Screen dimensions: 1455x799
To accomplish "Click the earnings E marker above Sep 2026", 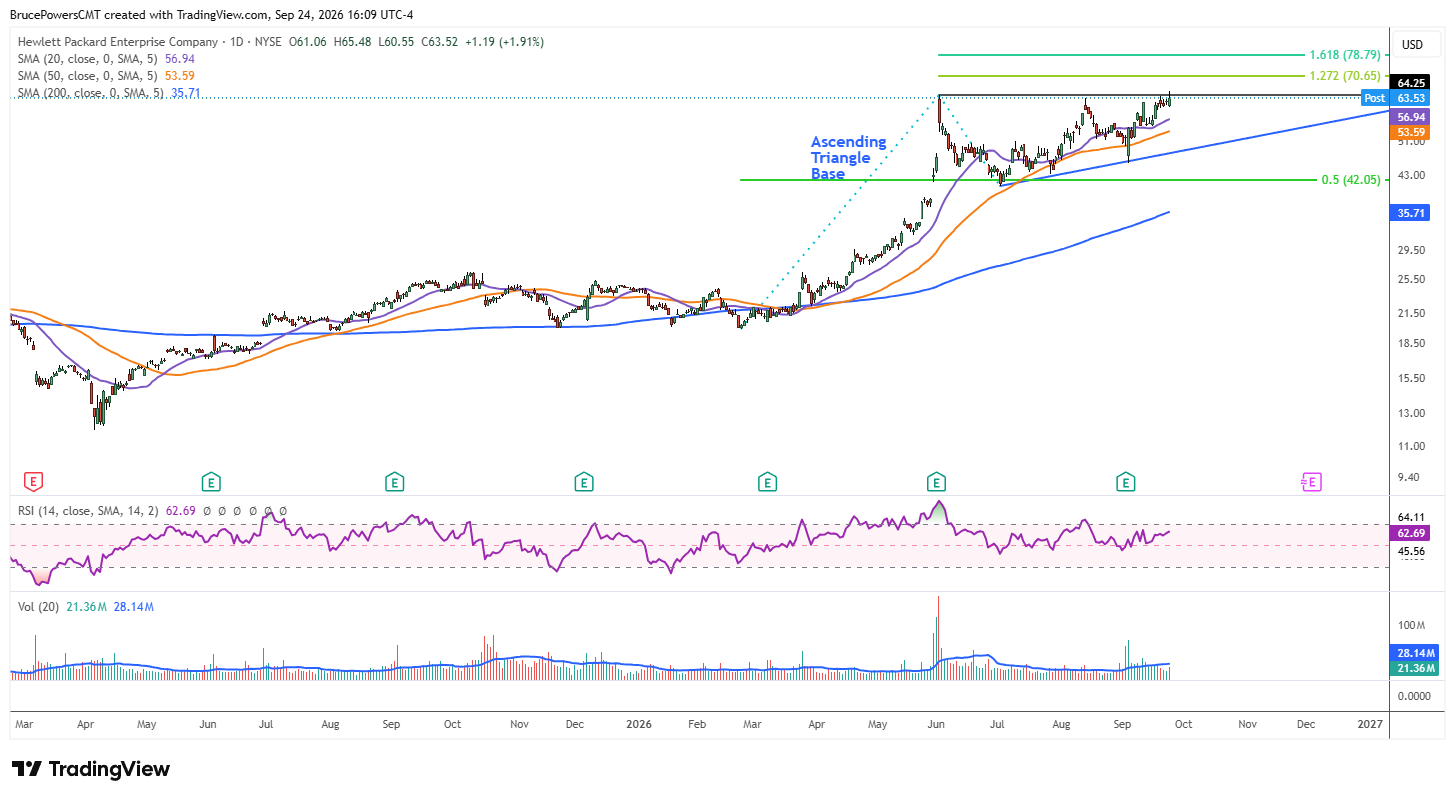I will pyautogui.click(x=1126, y=482).
